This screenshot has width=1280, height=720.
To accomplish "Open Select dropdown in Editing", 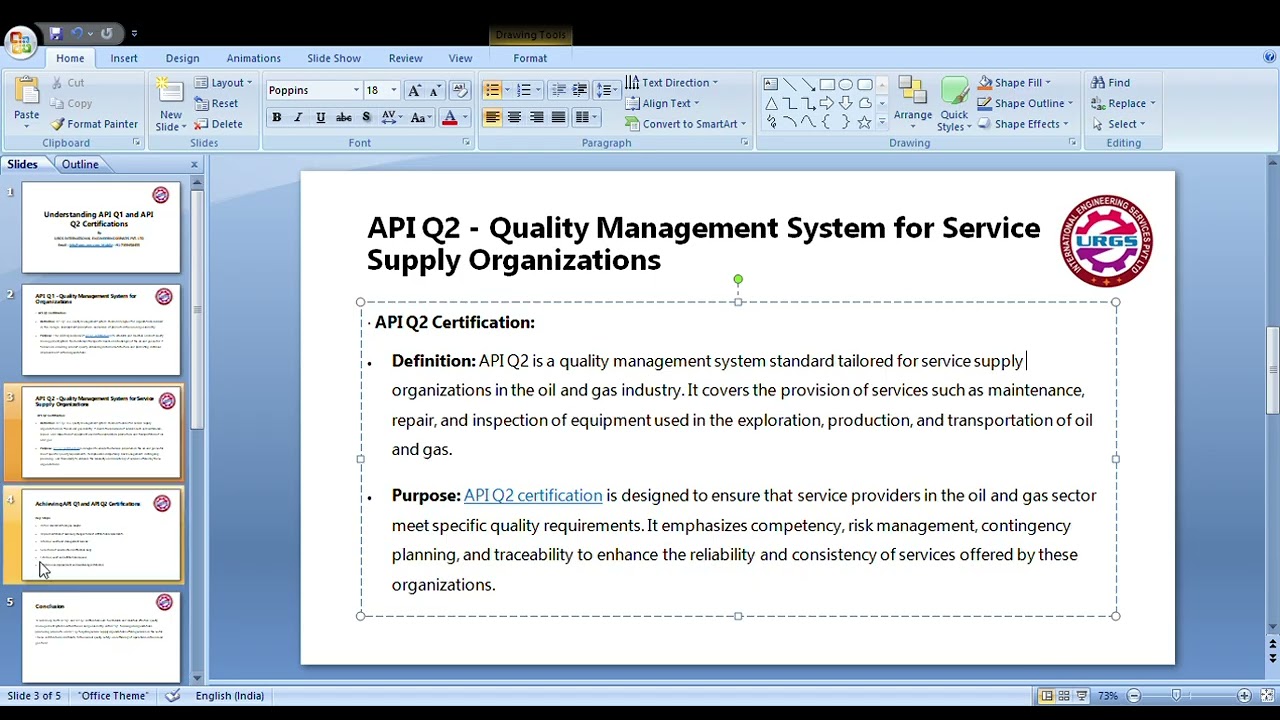I will (1119, 124).
